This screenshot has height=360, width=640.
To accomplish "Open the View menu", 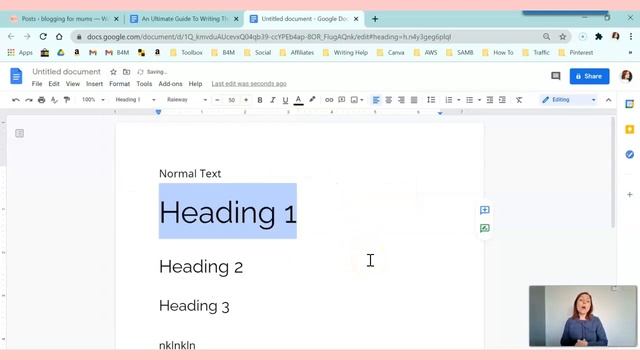I will (73, 84).
